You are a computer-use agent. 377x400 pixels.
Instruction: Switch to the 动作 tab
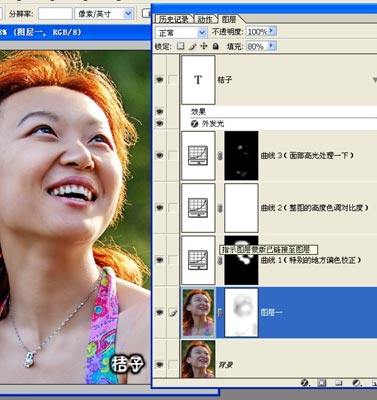coord(204,19)
